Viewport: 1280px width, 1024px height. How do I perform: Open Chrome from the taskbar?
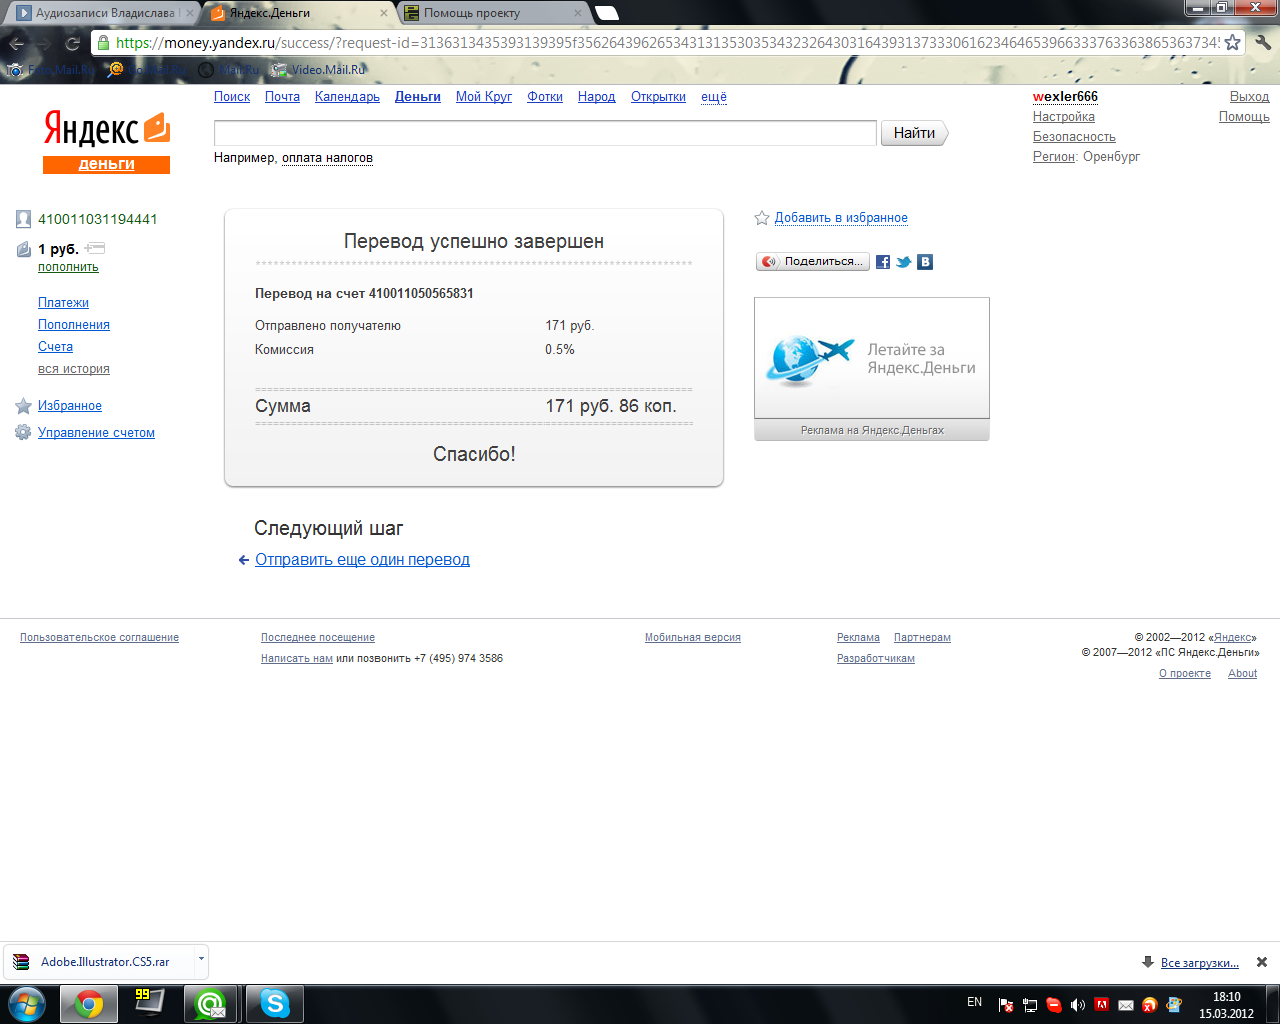click(x=89, y=1004)
